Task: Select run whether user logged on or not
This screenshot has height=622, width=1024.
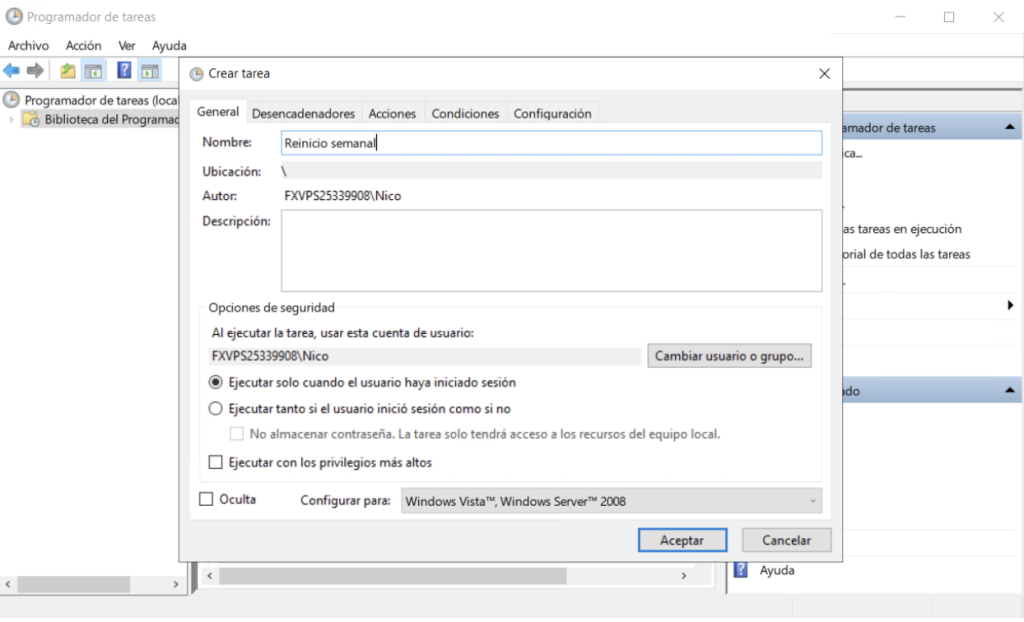Action: pyautogui.click(x=216, y=408)
